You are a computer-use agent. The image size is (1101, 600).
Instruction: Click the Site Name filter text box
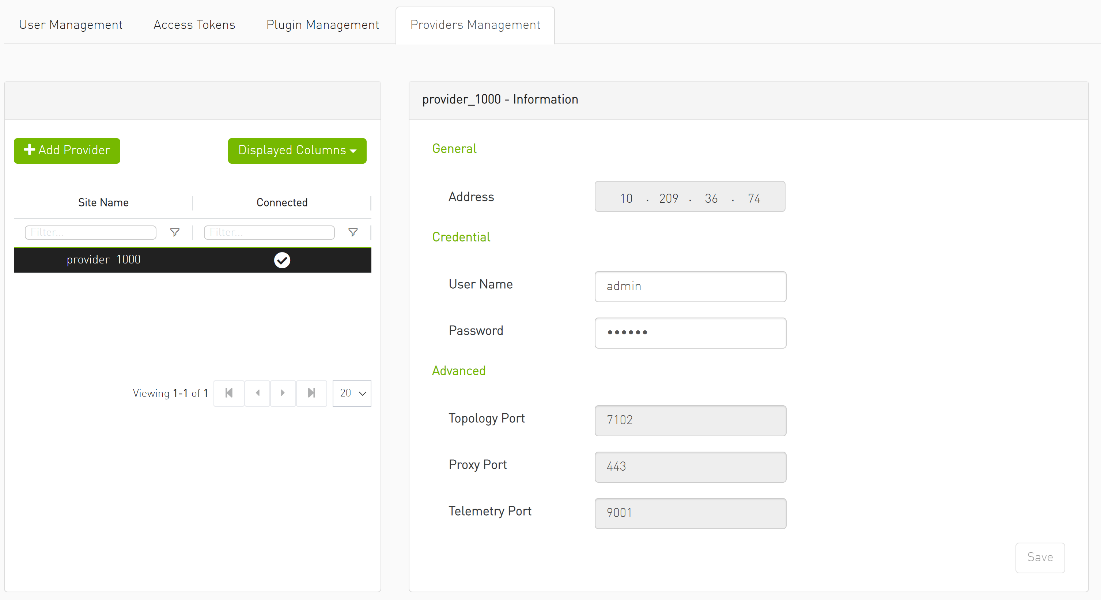tap(89, 231)
